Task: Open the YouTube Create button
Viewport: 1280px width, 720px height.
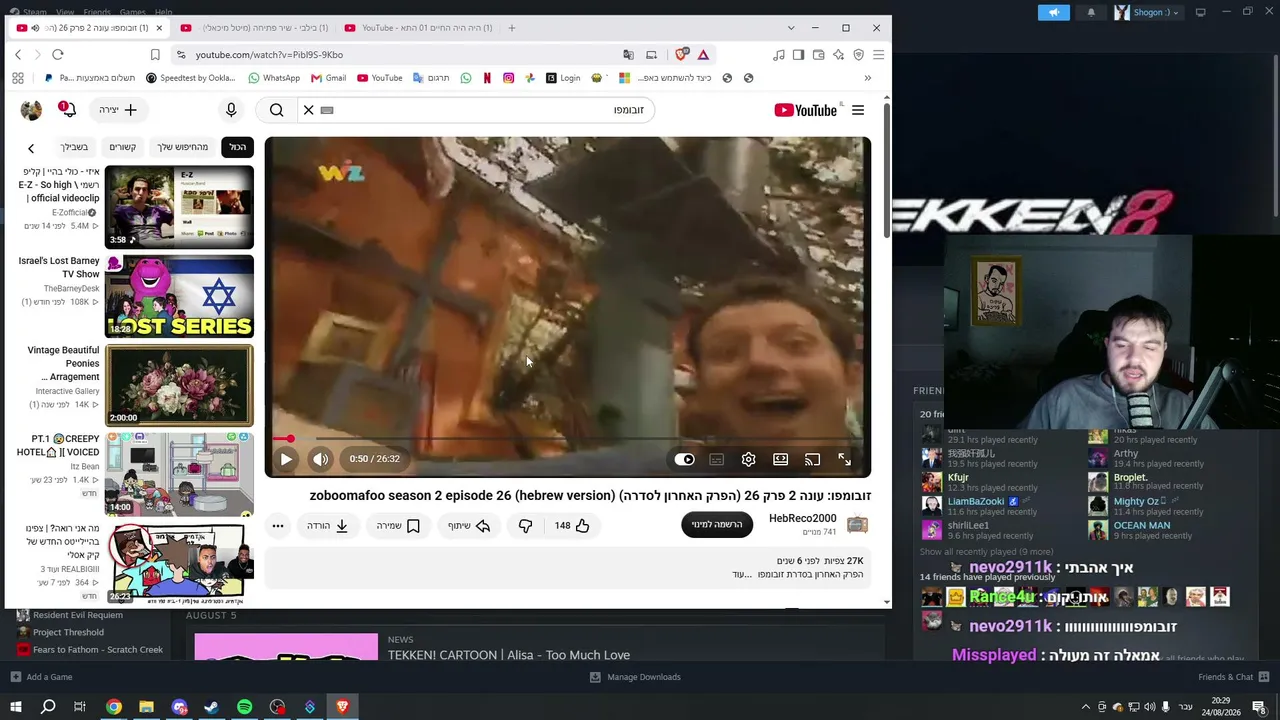Action: tap(119, 110)
